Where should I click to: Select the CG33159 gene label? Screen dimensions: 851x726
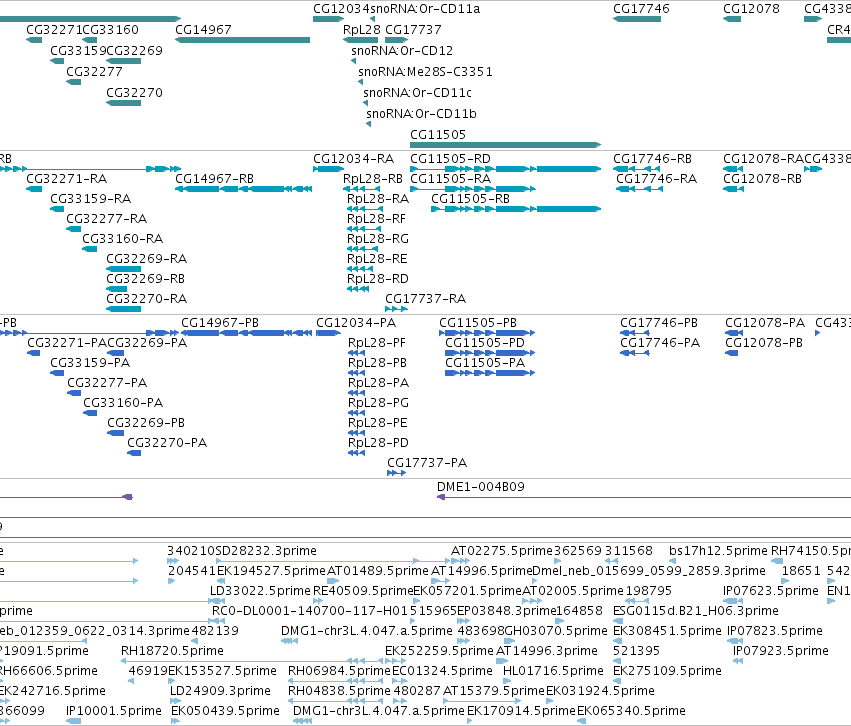(78, 50)
